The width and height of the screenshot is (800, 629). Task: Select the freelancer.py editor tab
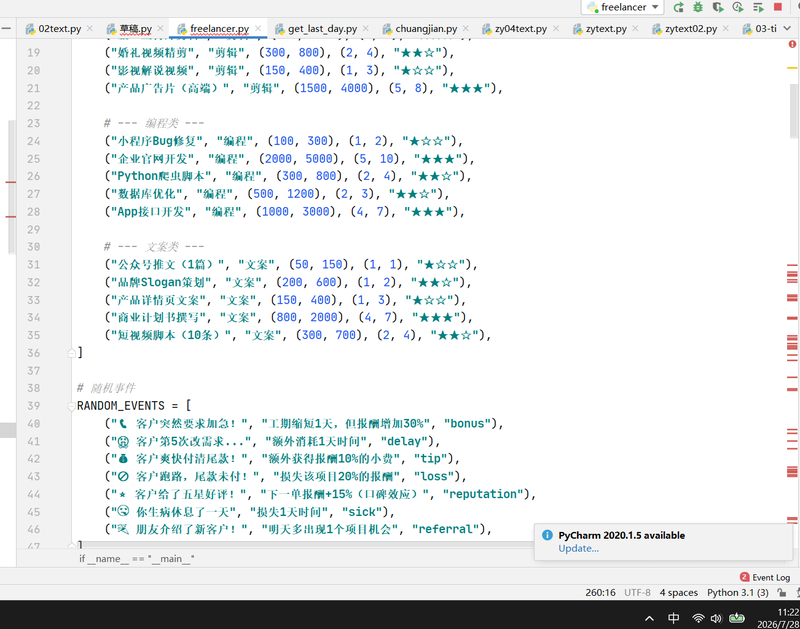tap(219, 29)
